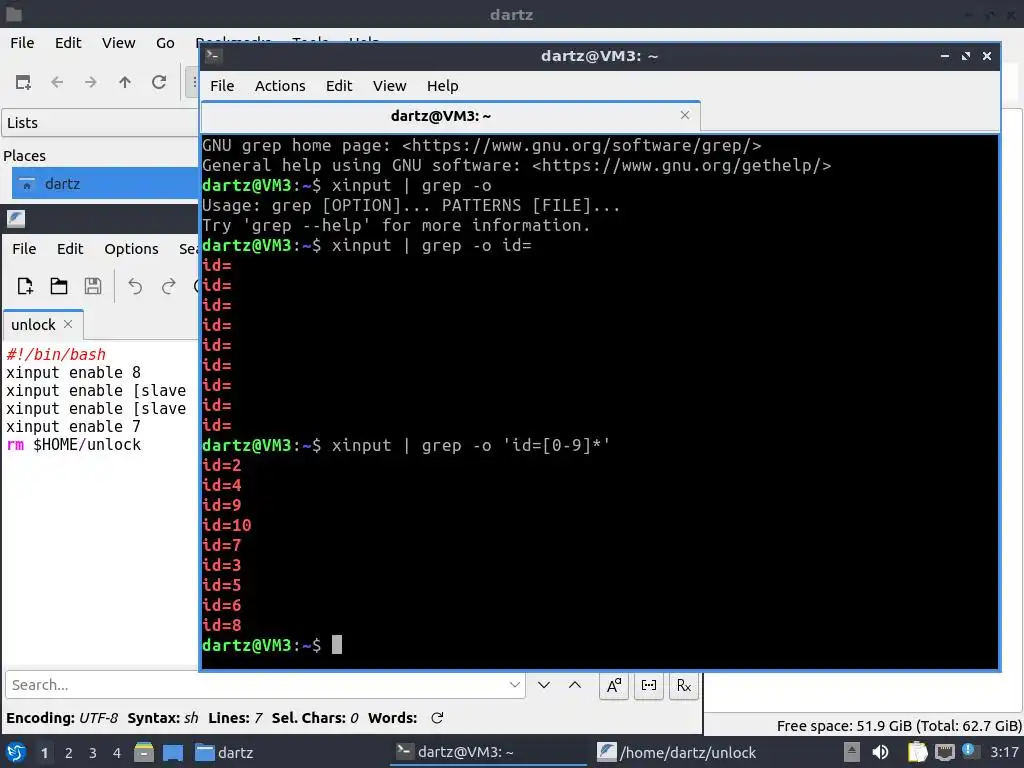Create a new document in the text editor
Viewport: 1024px width, 768px height.
(x=25, y=286)
